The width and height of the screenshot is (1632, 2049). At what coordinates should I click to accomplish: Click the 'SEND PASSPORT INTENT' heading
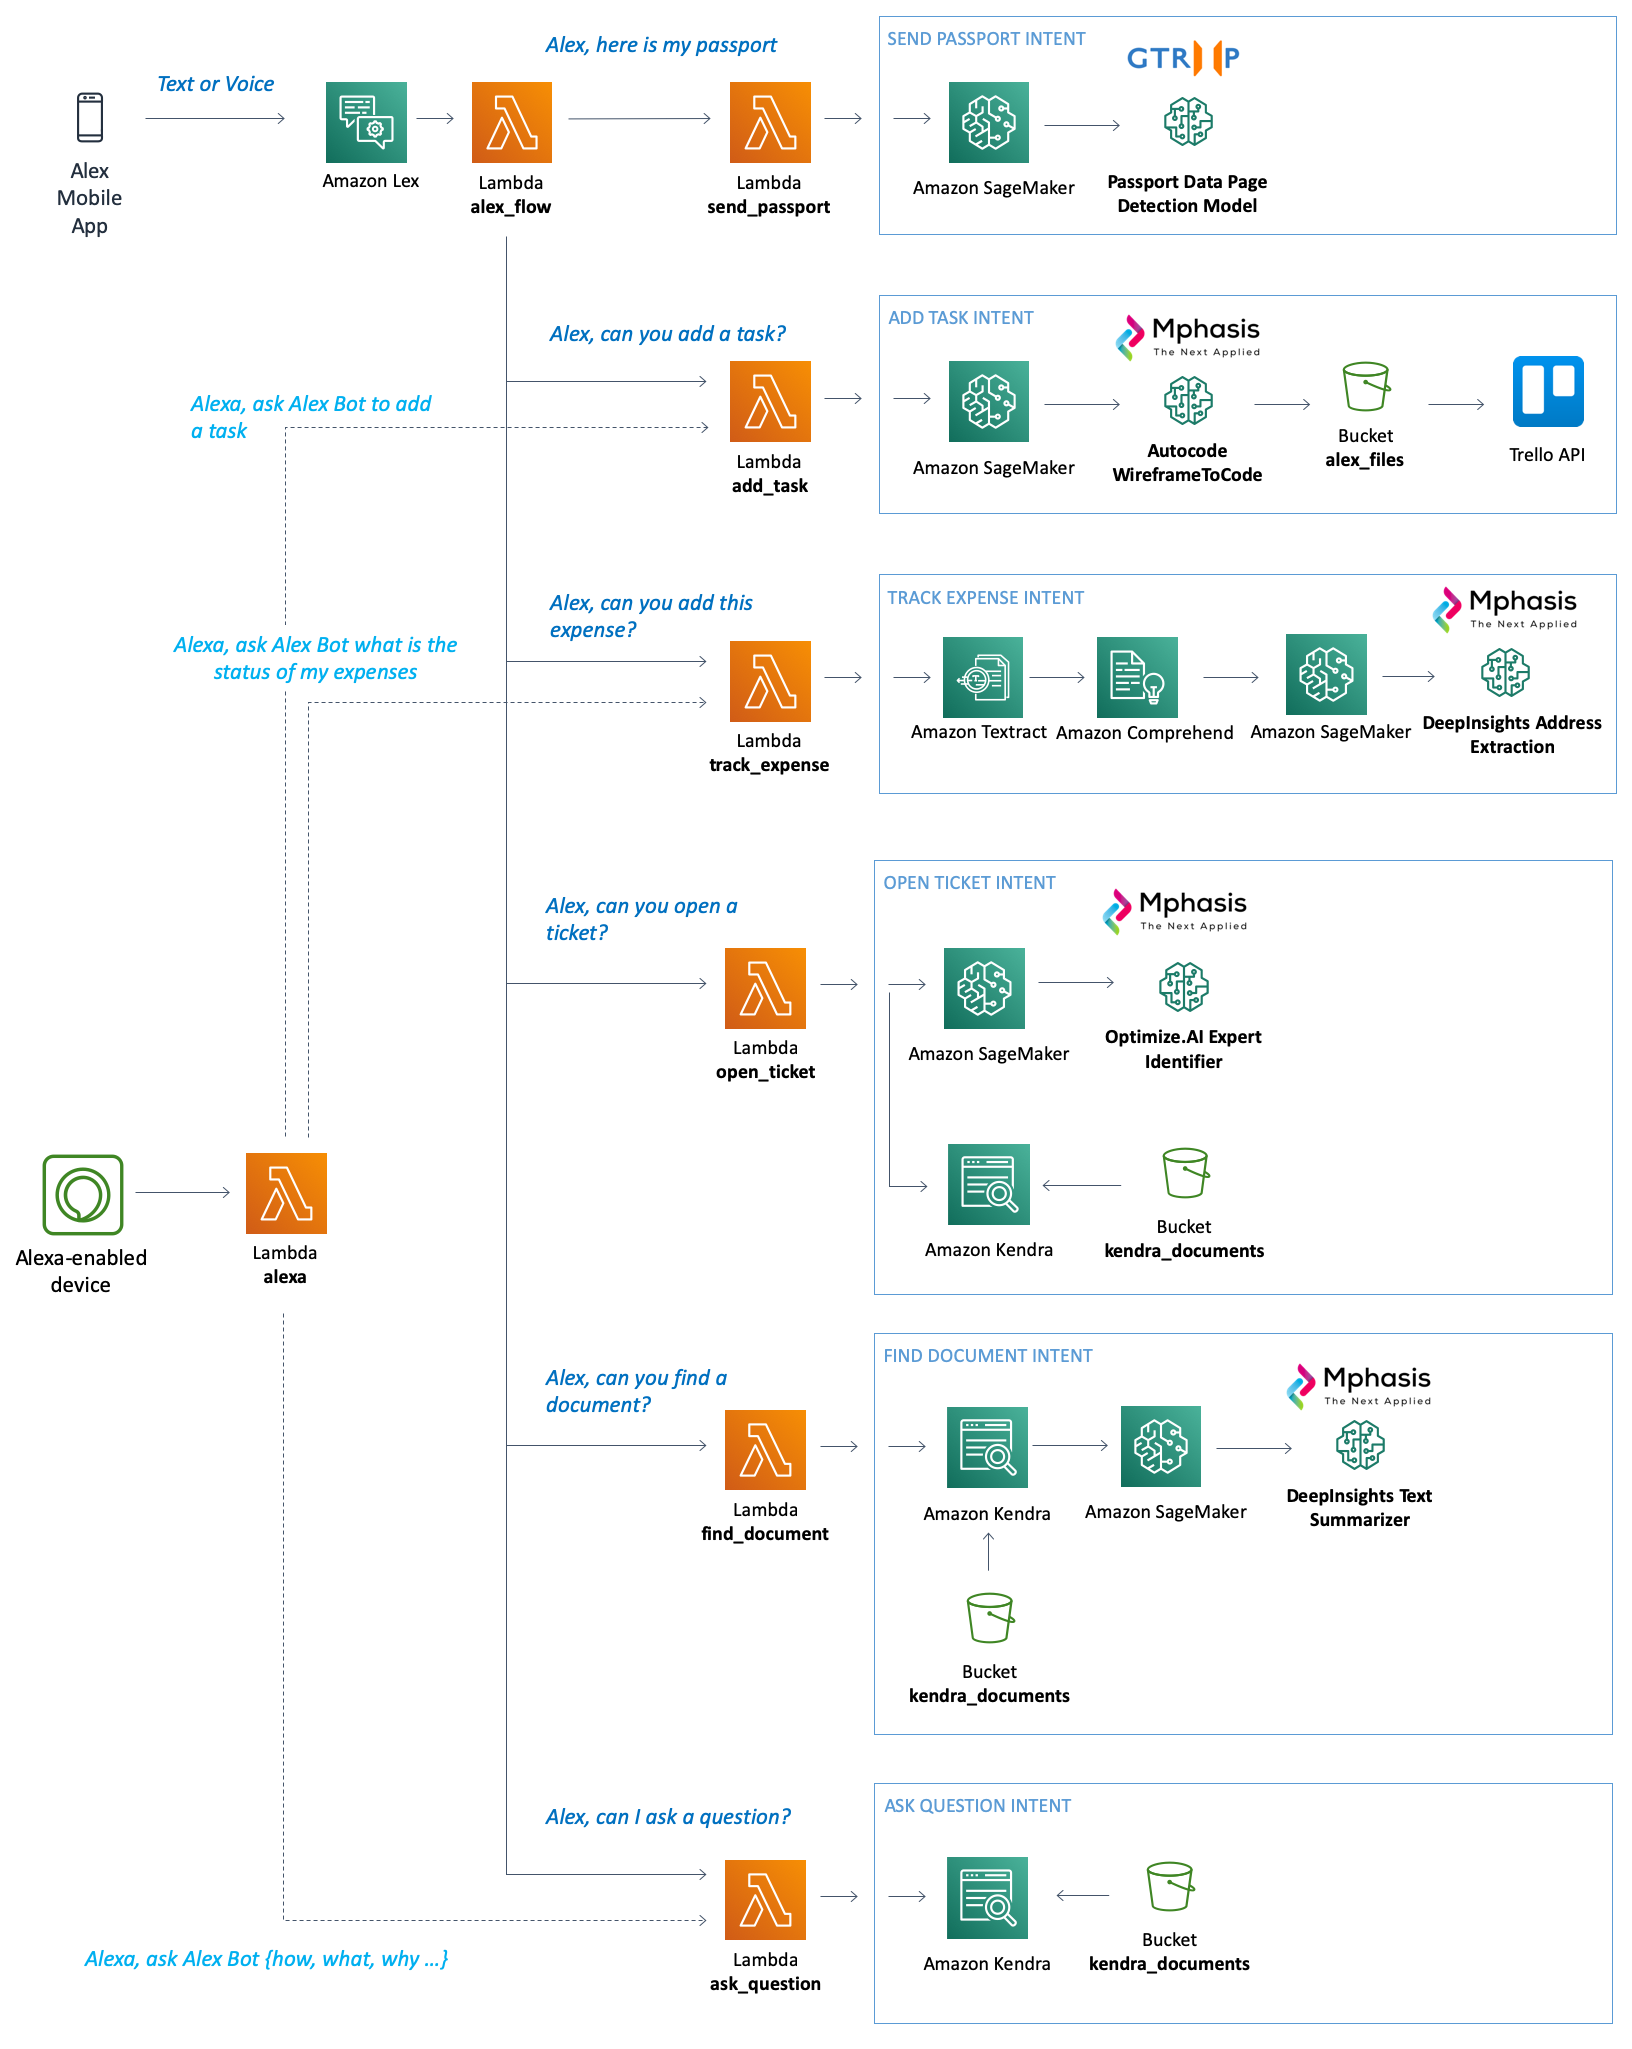986,39
